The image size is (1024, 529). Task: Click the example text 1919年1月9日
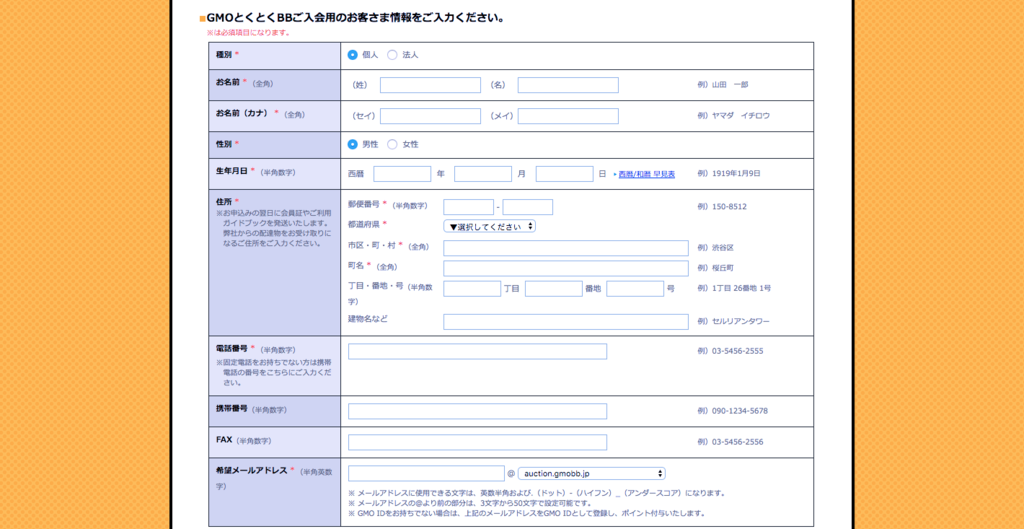click(x=736, y=174)
